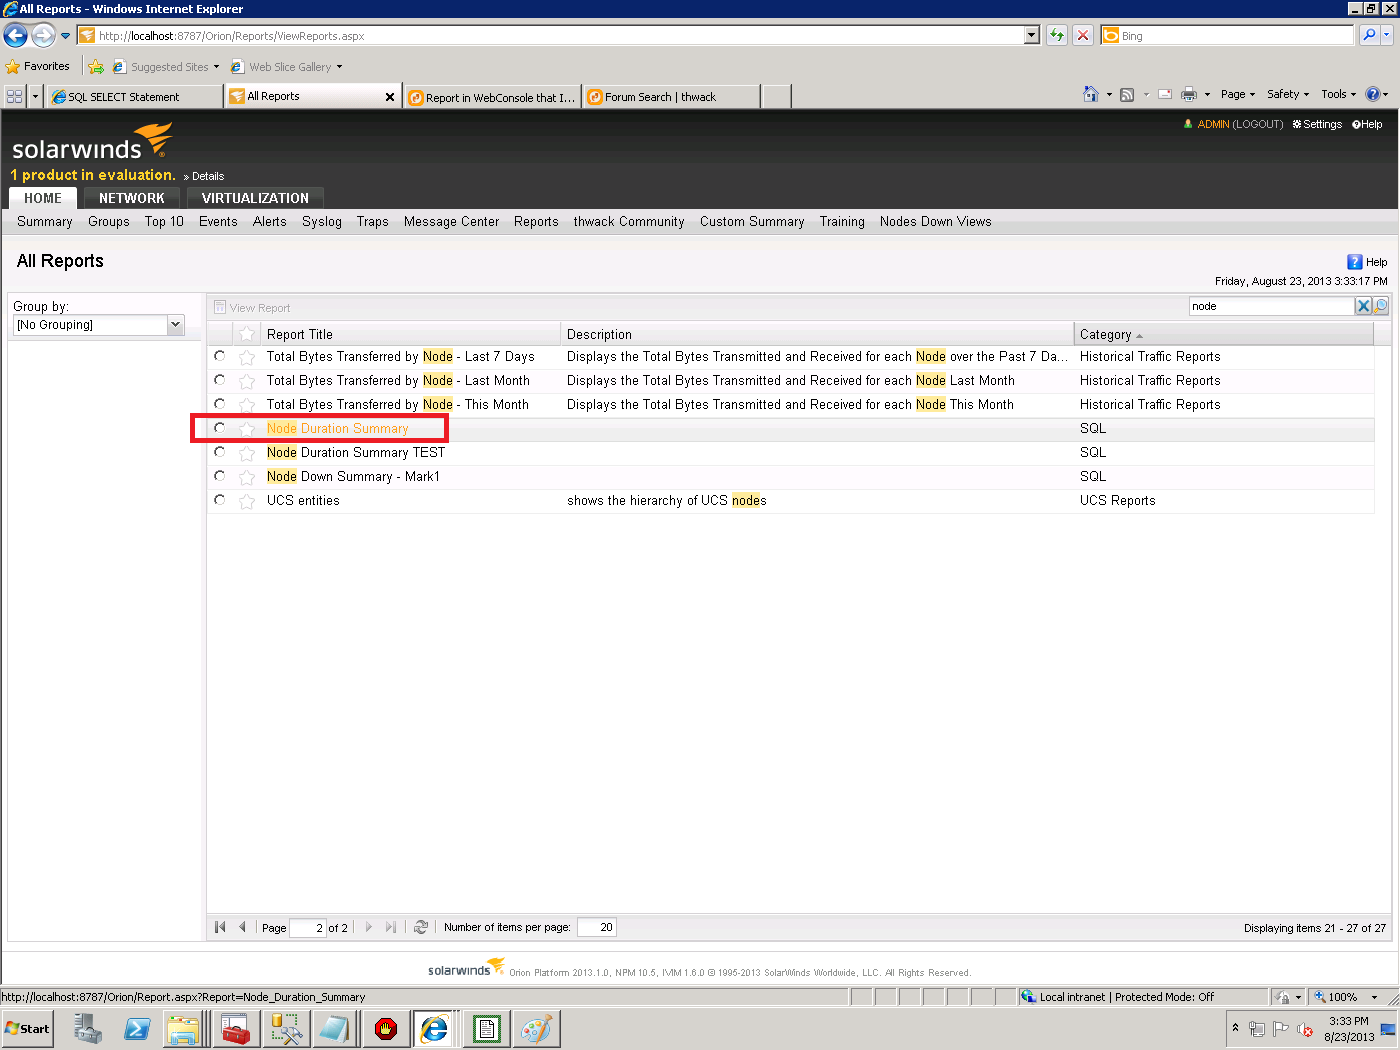
Task: Clear the node search with X icon
Action: (x=1363, y=306)
